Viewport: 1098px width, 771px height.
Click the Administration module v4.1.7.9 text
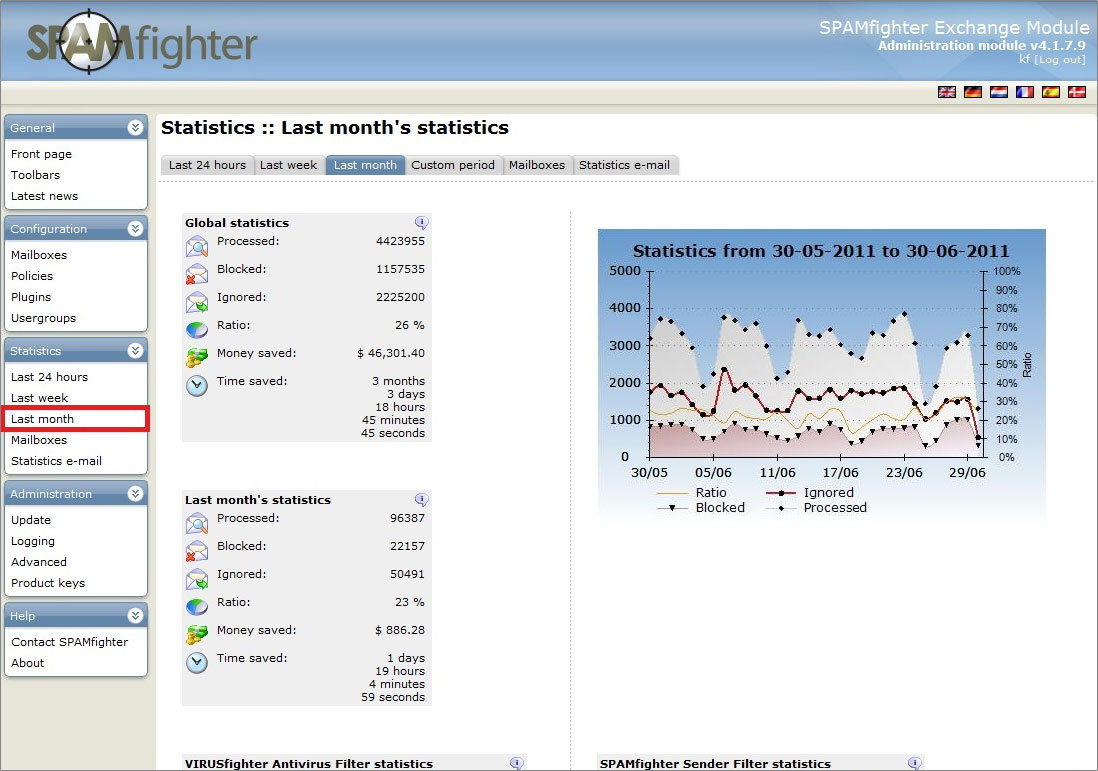click(x=982, y=46)
